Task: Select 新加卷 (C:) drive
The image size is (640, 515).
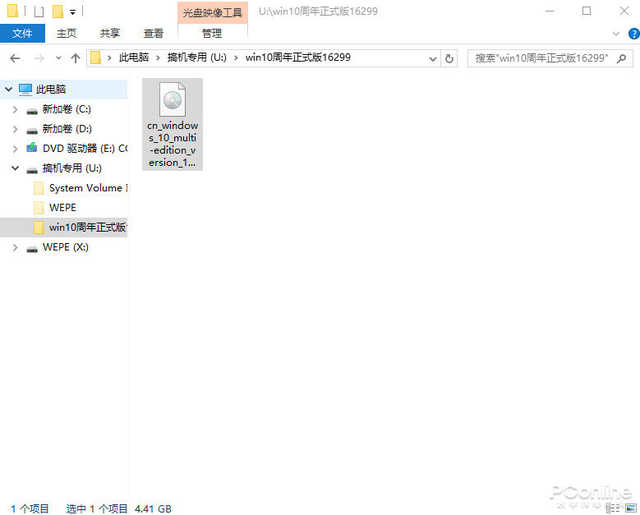Action: [67, 109]
